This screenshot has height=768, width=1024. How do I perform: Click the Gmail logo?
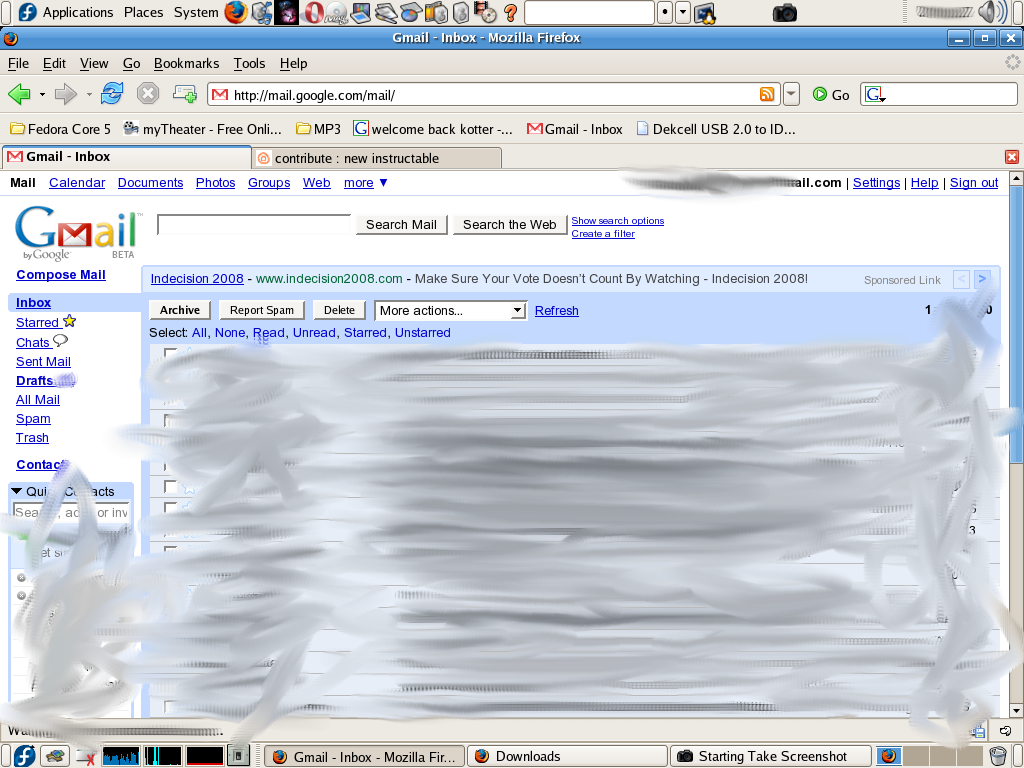click(78, 234)
